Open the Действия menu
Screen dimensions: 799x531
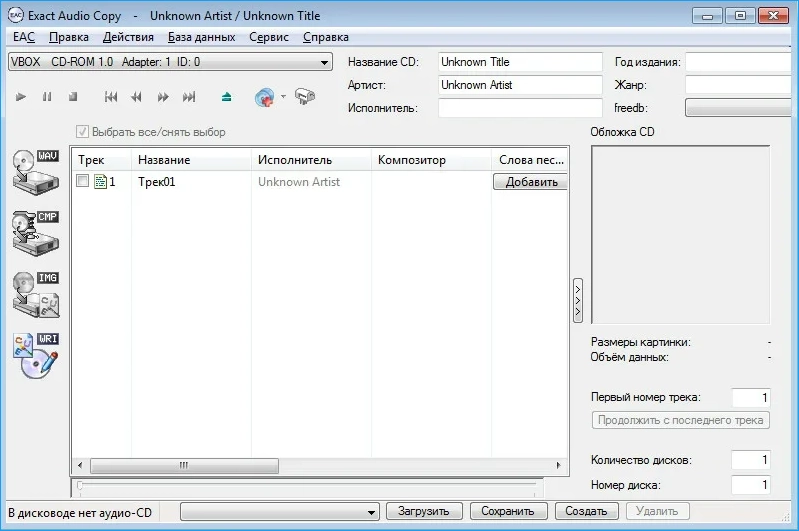pyautogui.click(x=128, y=37)
